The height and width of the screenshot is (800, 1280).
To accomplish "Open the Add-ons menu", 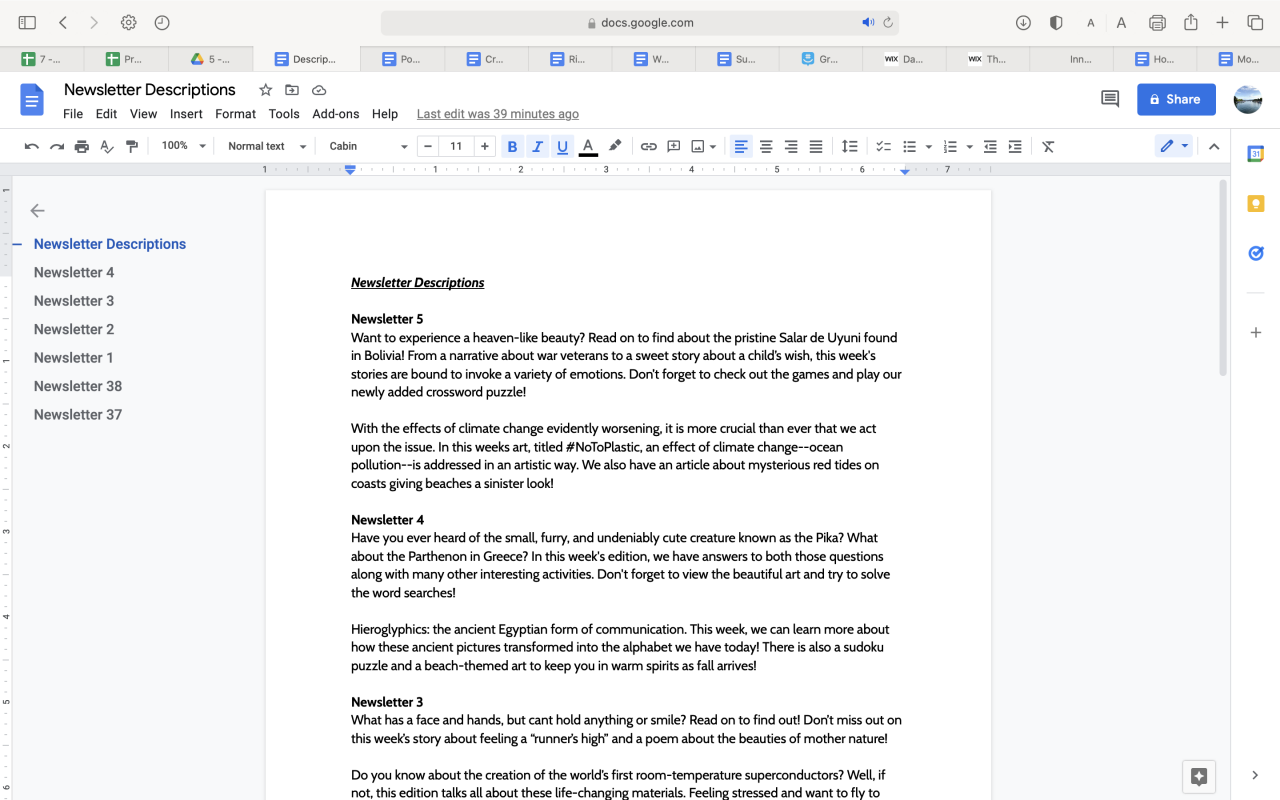I will click(336, 114).
